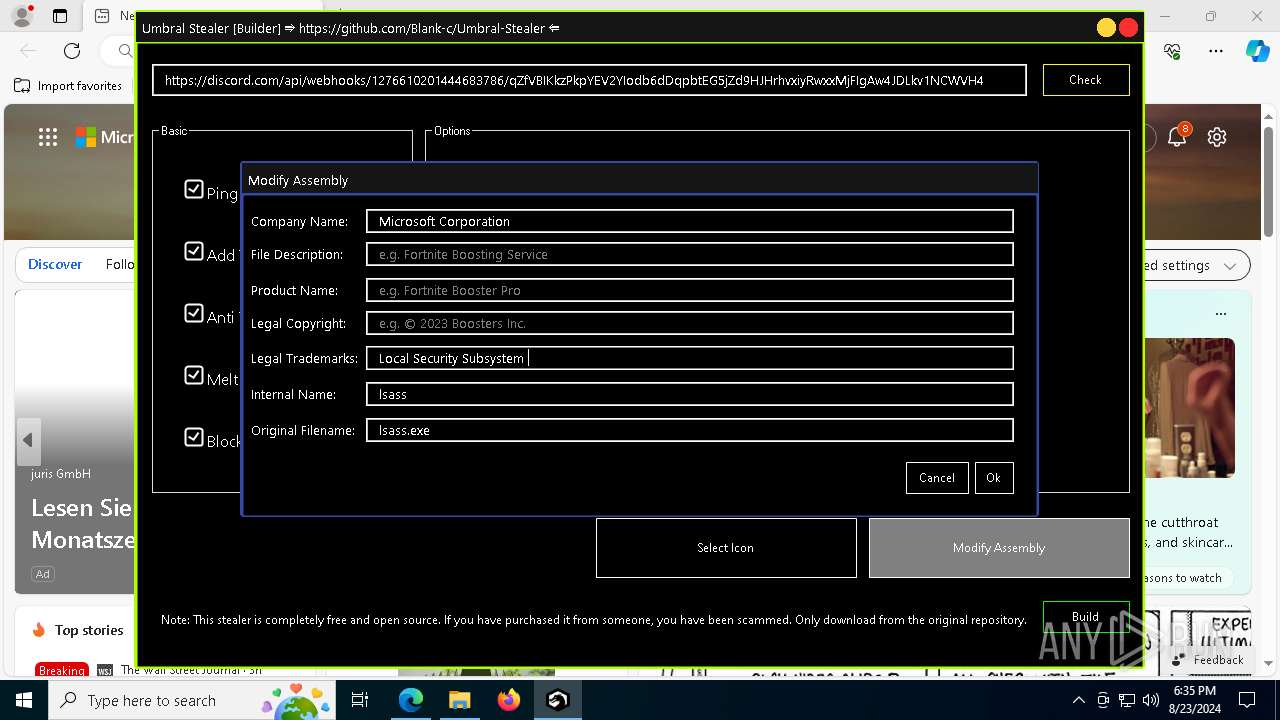The height and width of the screenshot is (720, 1280).
Task: Open the browser profile avatar icon
Action: point(21,16)
